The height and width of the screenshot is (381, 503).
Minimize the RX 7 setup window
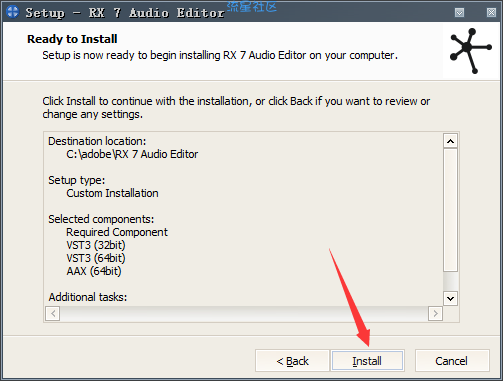pyautogui.click(x=459, y=13)
